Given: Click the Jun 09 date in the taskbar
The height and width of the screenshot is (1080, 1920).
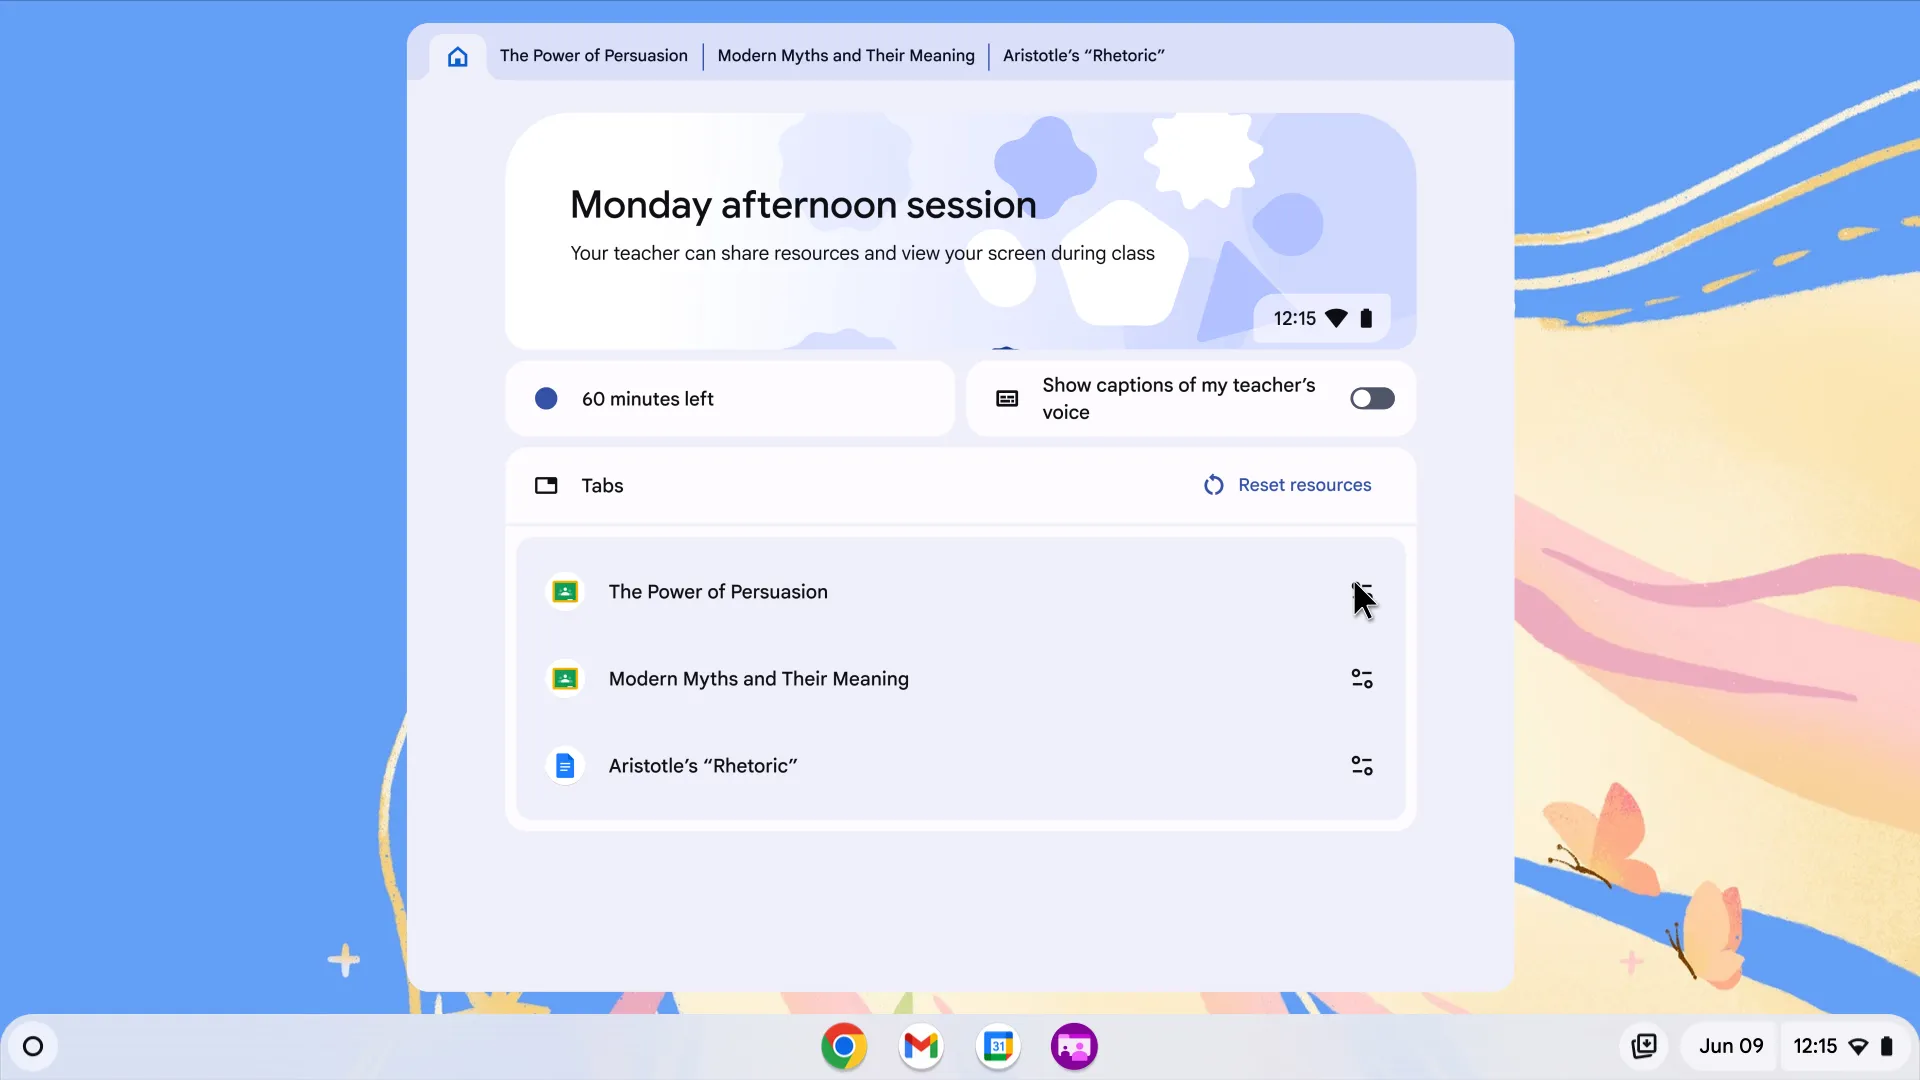Looking at the screenshot, I should pos(1729,1046).
